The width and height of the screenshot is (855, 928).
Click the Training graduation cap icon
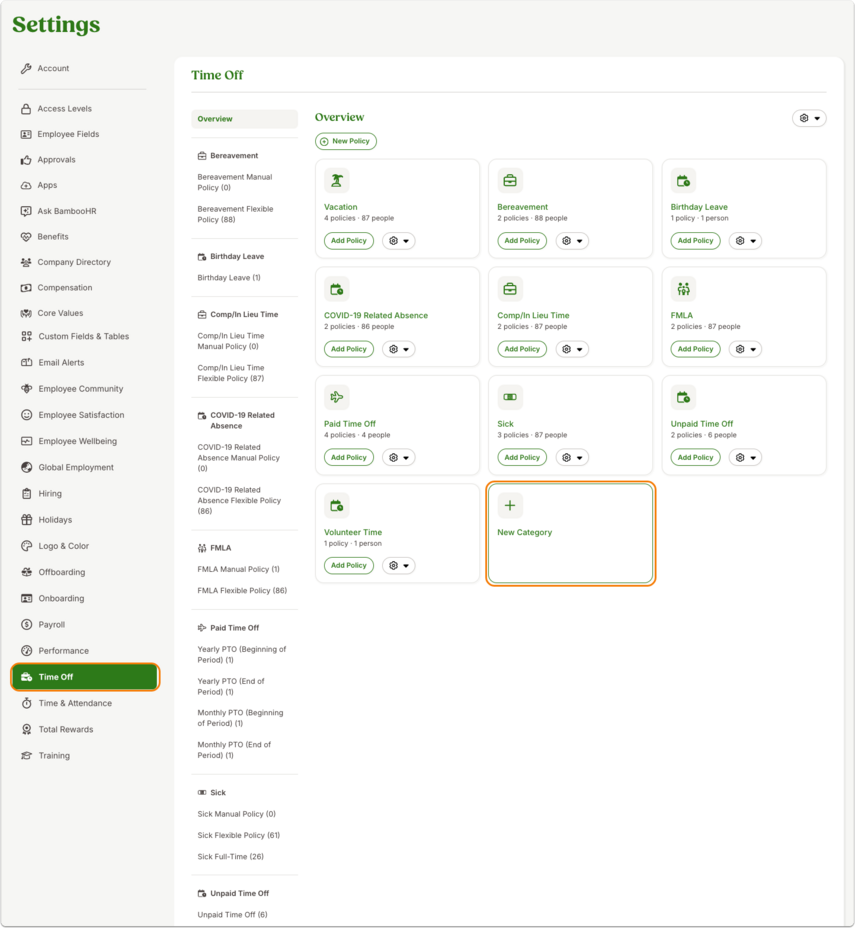pos(27,756)
